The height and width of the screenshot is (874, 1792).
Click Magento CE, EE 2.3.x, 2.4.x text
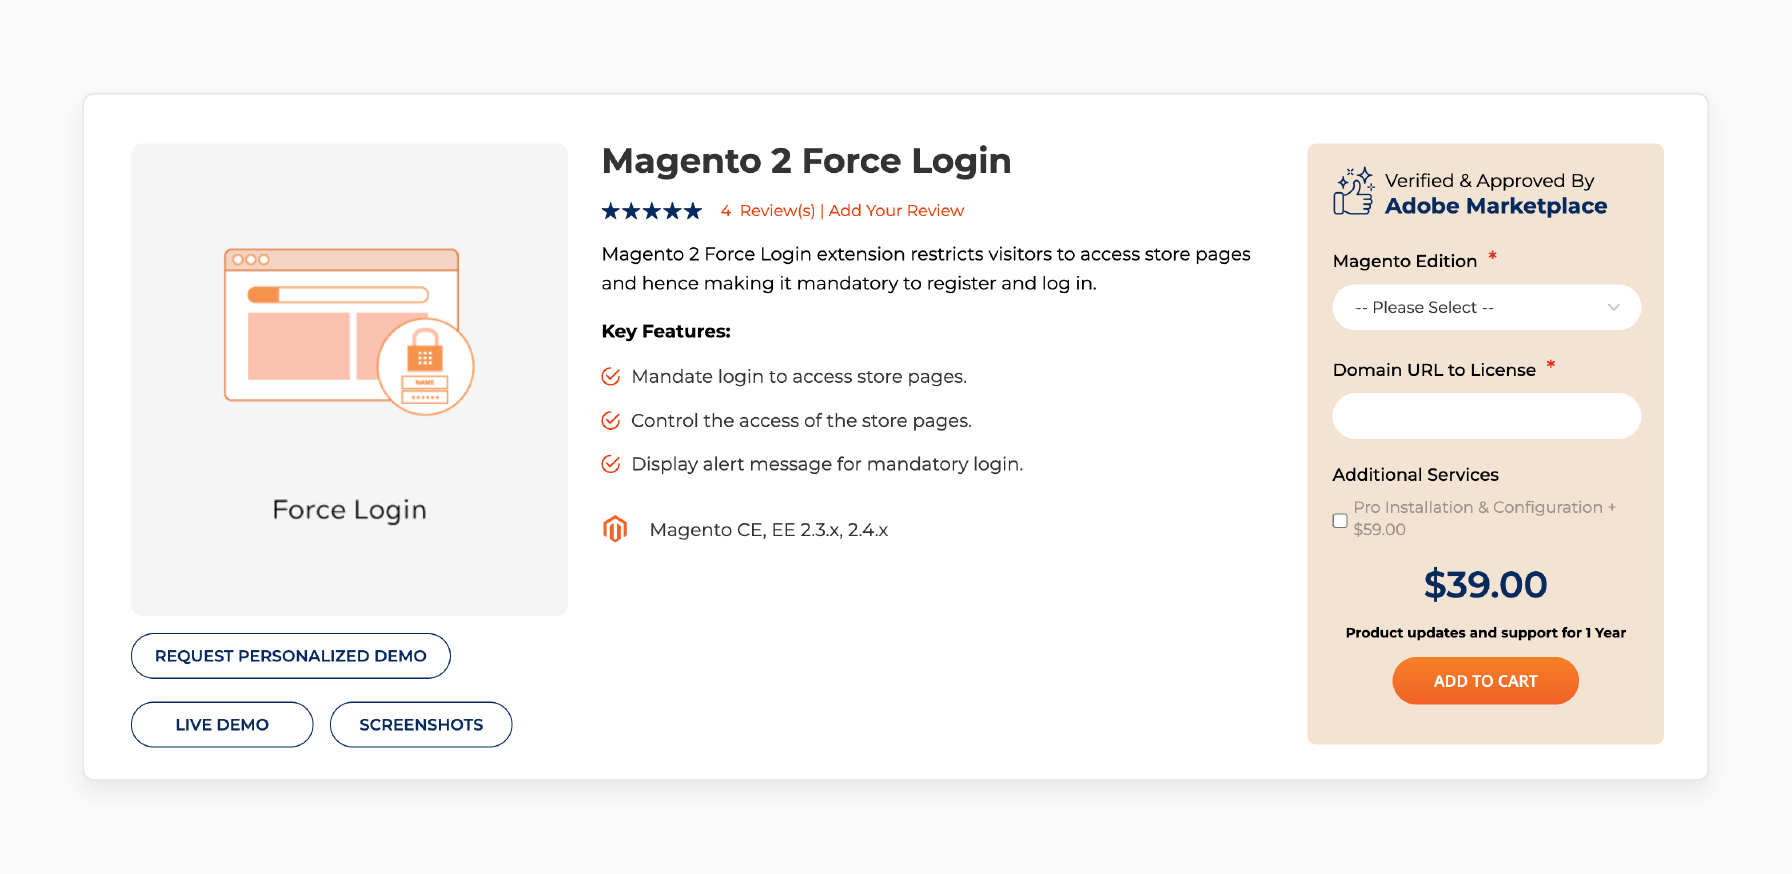tap(769, 530)
